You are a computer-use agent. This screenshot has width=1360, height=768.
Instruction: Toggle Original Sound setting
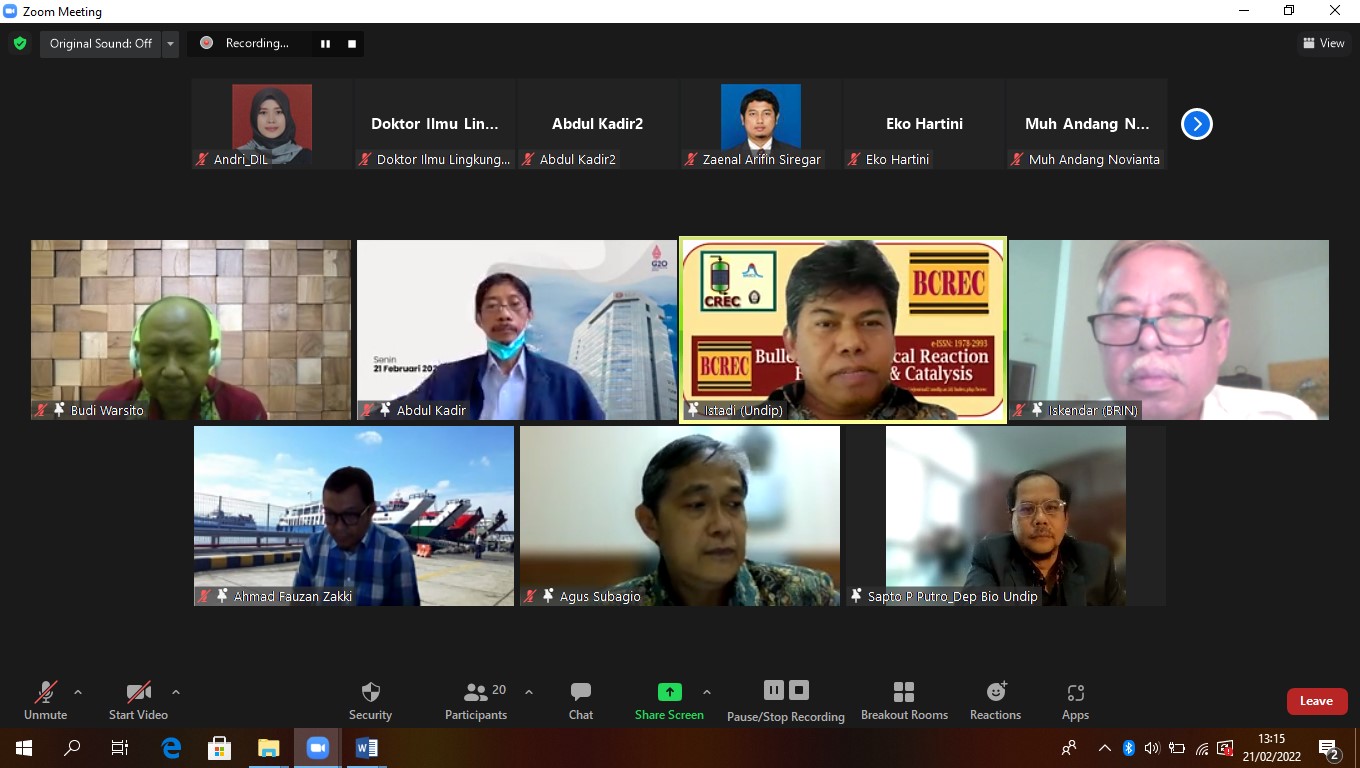coord(101,43)
